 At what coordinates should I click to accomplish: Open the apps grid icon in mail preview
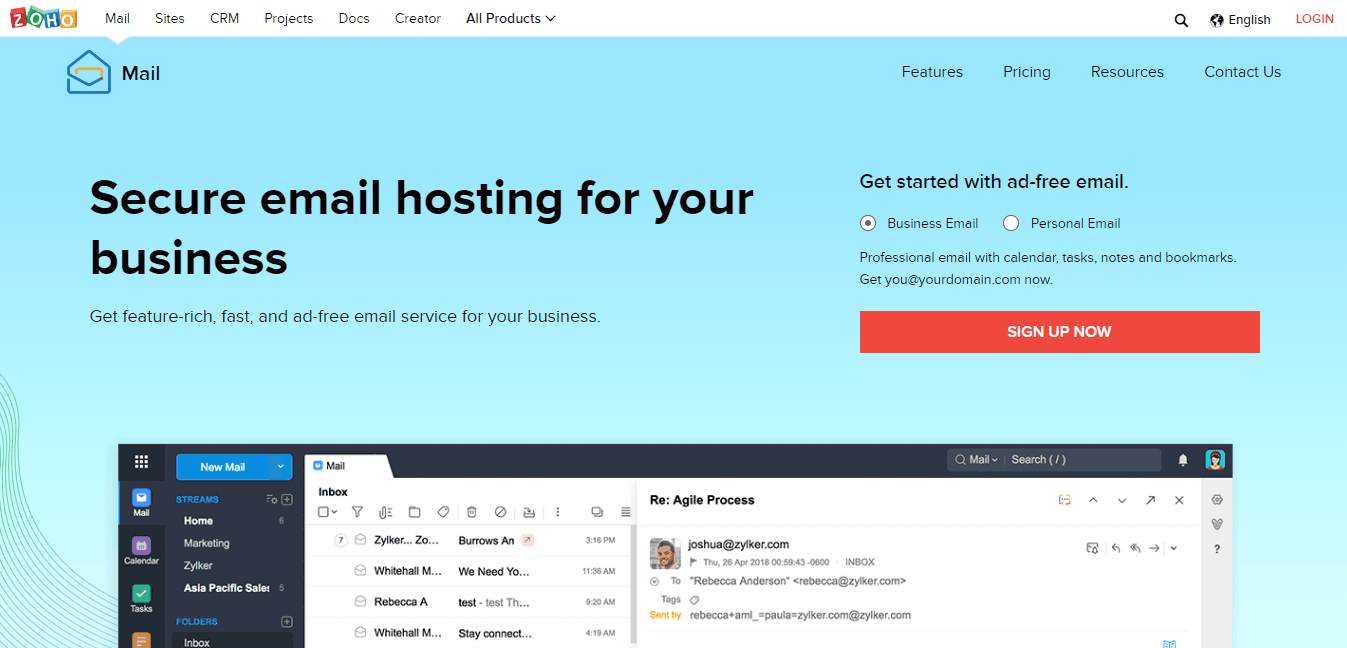pyautogui.click(x=141, y=461)
